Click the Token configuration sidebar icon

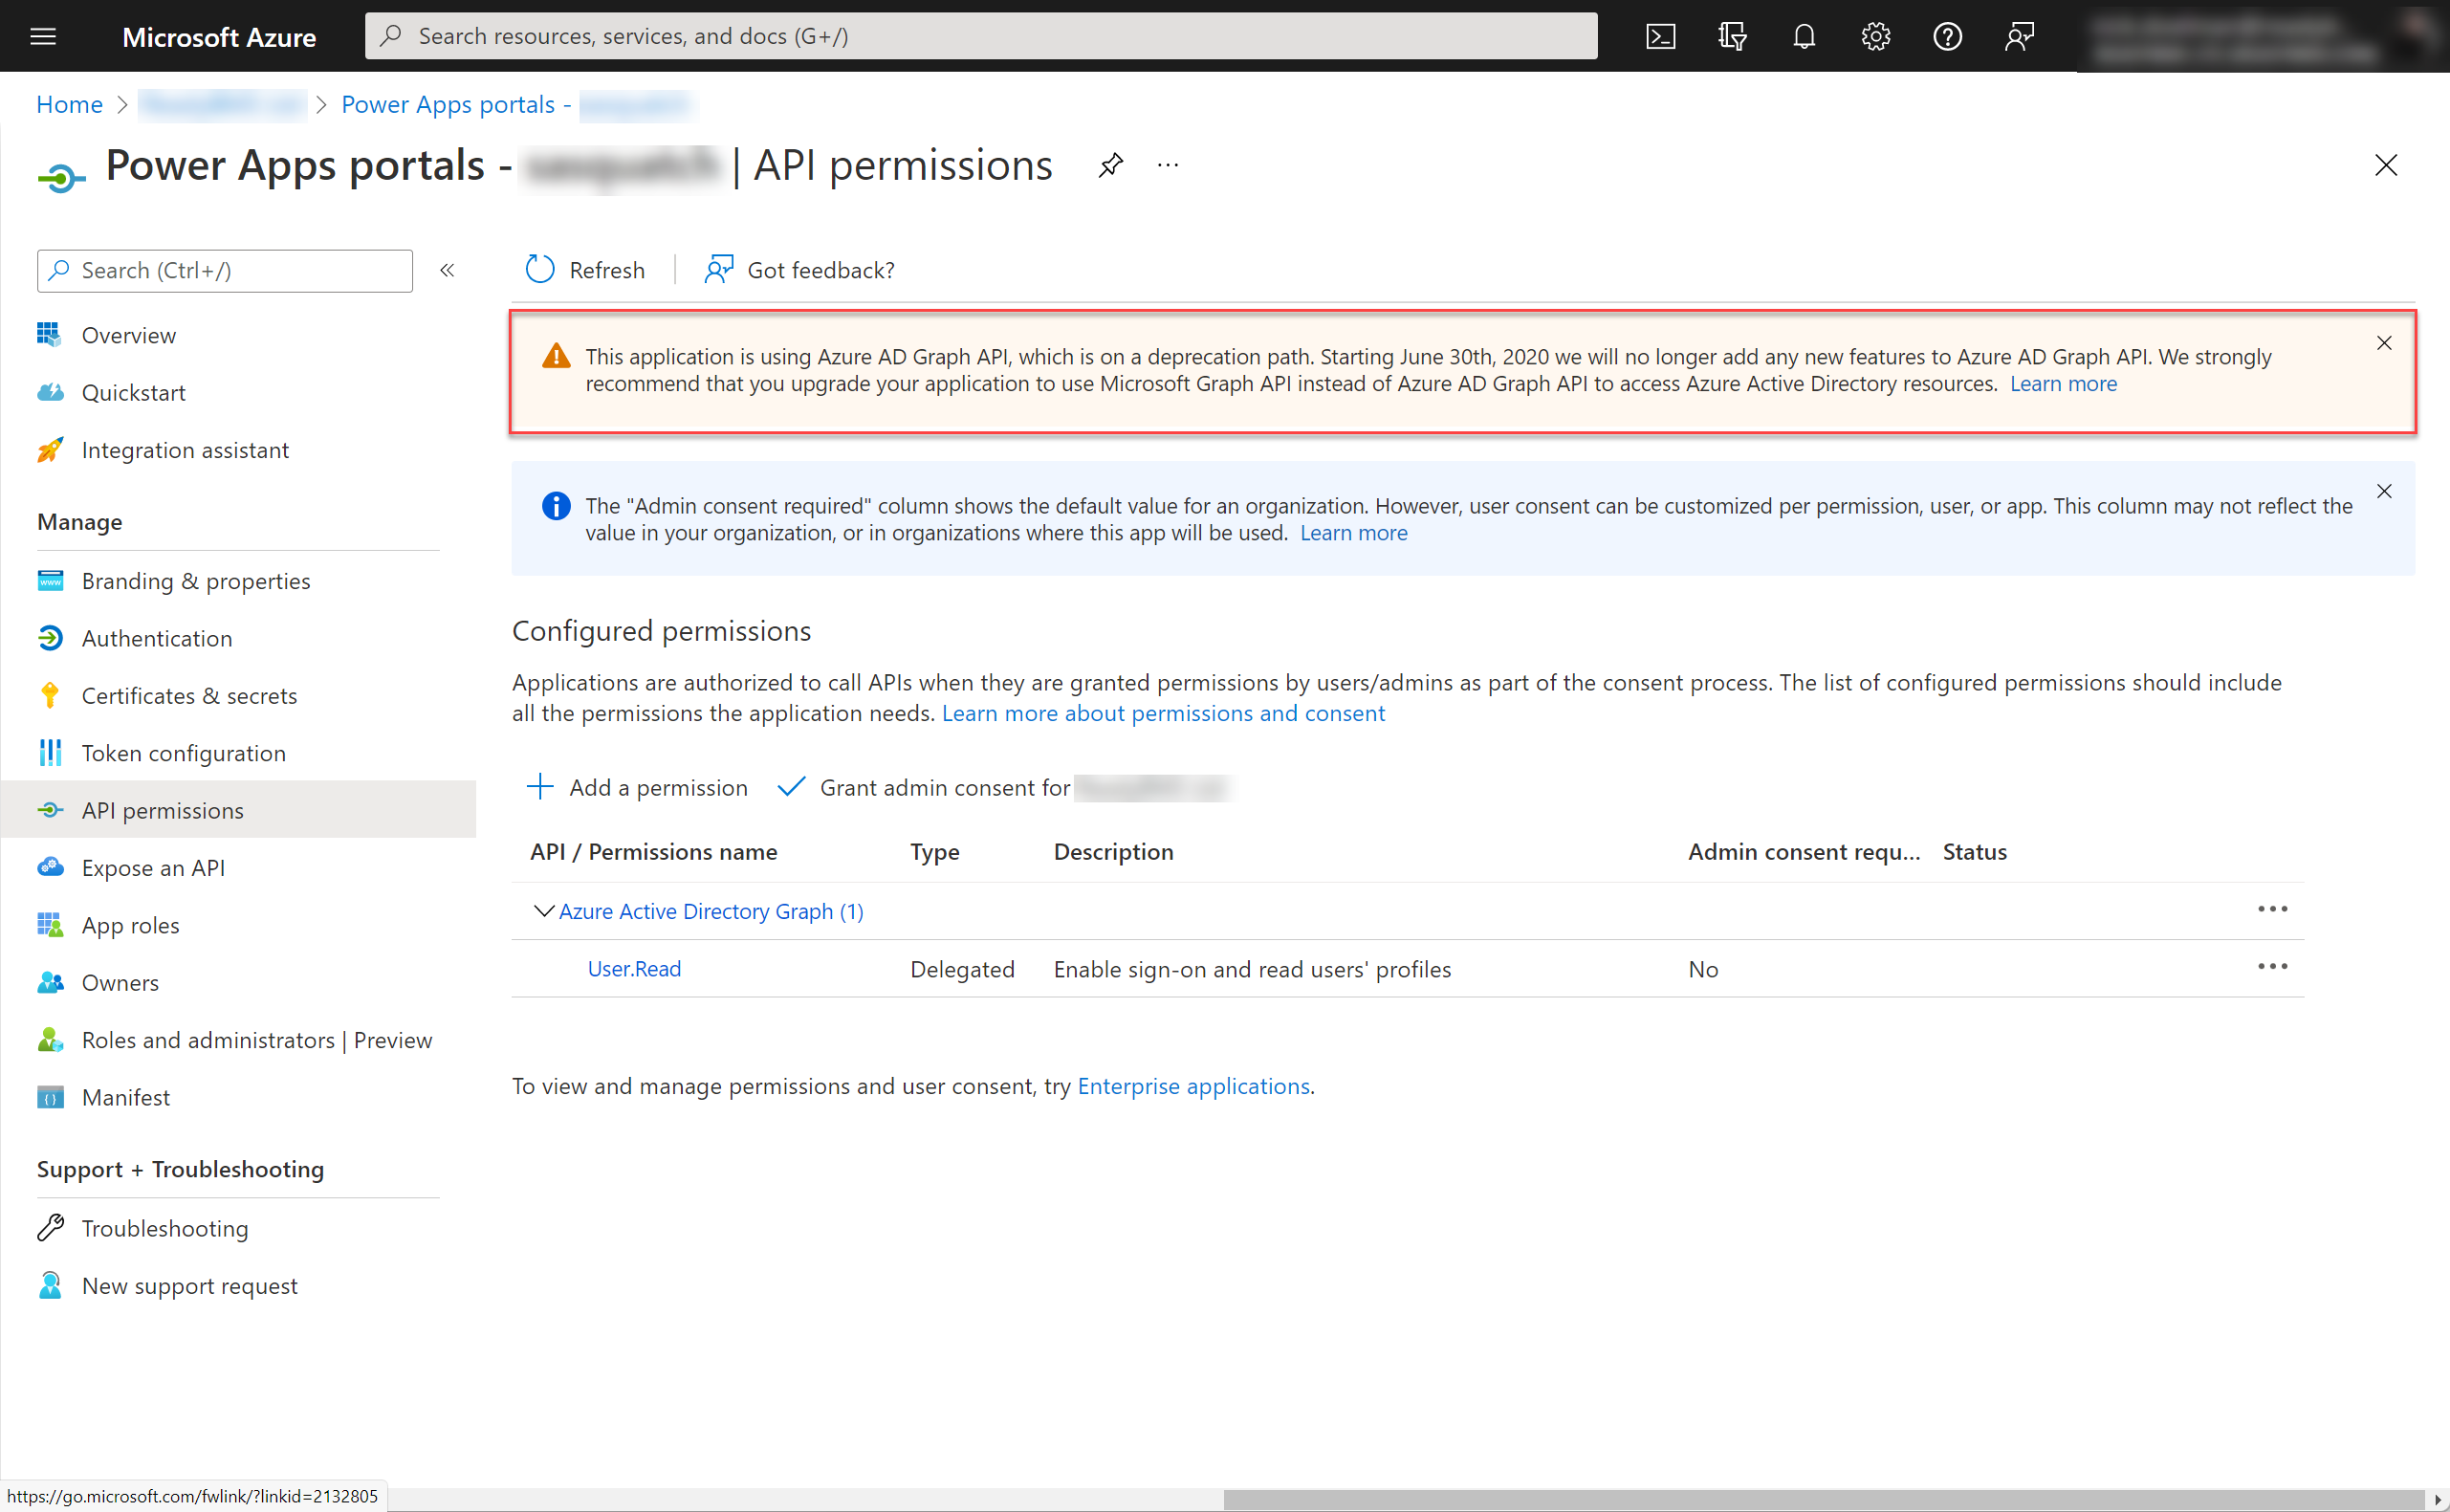click(49, 753)
